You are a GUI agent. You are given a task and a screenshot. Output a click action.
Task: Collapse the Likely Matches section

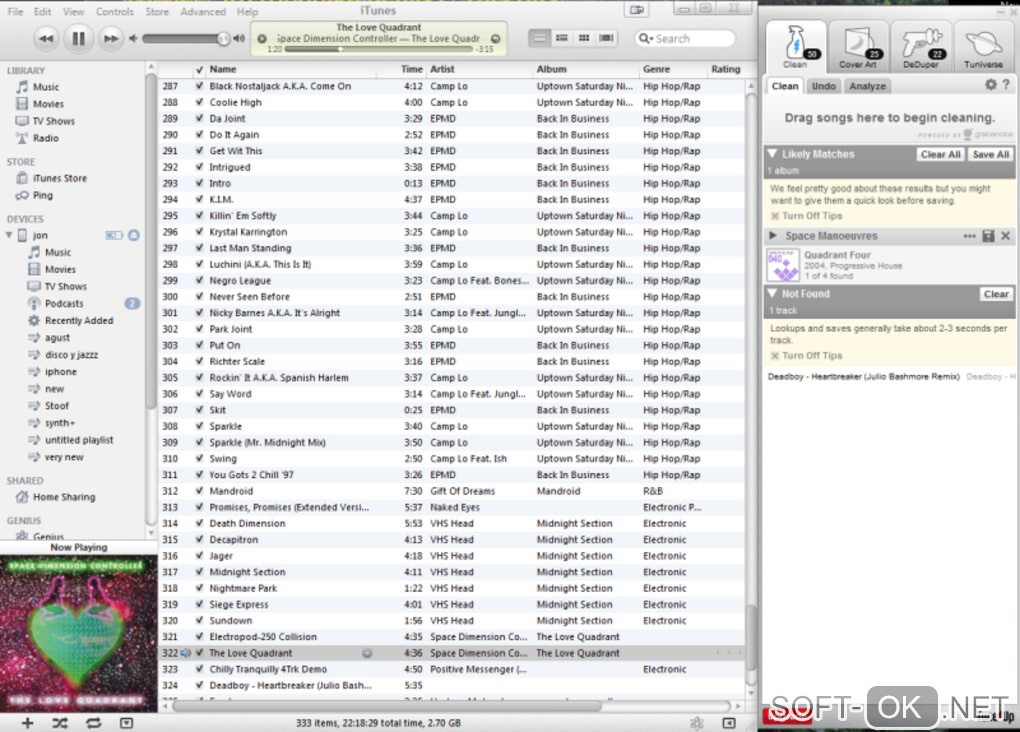(772, 154)
